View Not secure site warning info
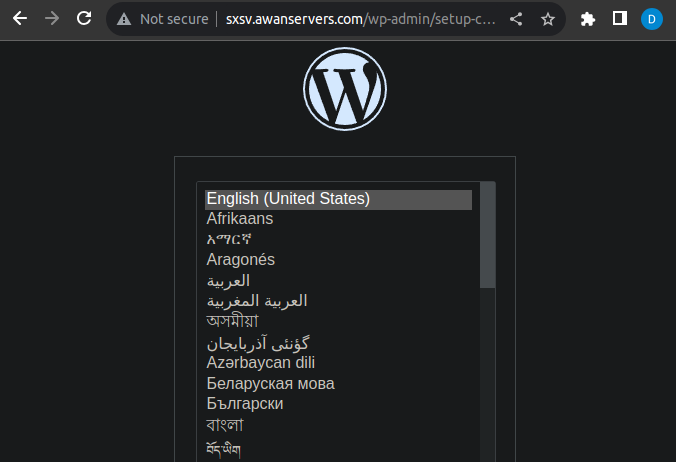The height and width of the screenshot is (462, 676). [x=124, y=19]
